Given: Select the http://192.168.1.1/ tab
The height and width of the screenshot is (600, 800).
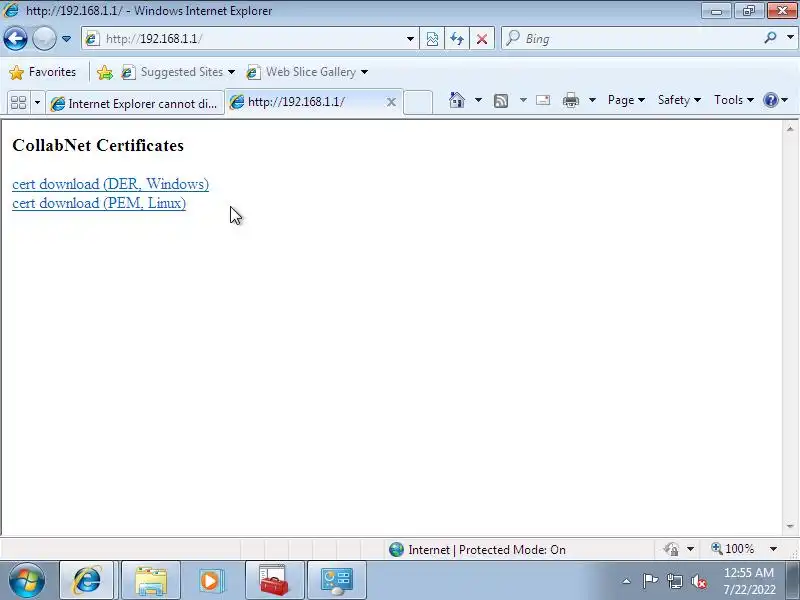Looking at the screenshot, I should point(305,102).
